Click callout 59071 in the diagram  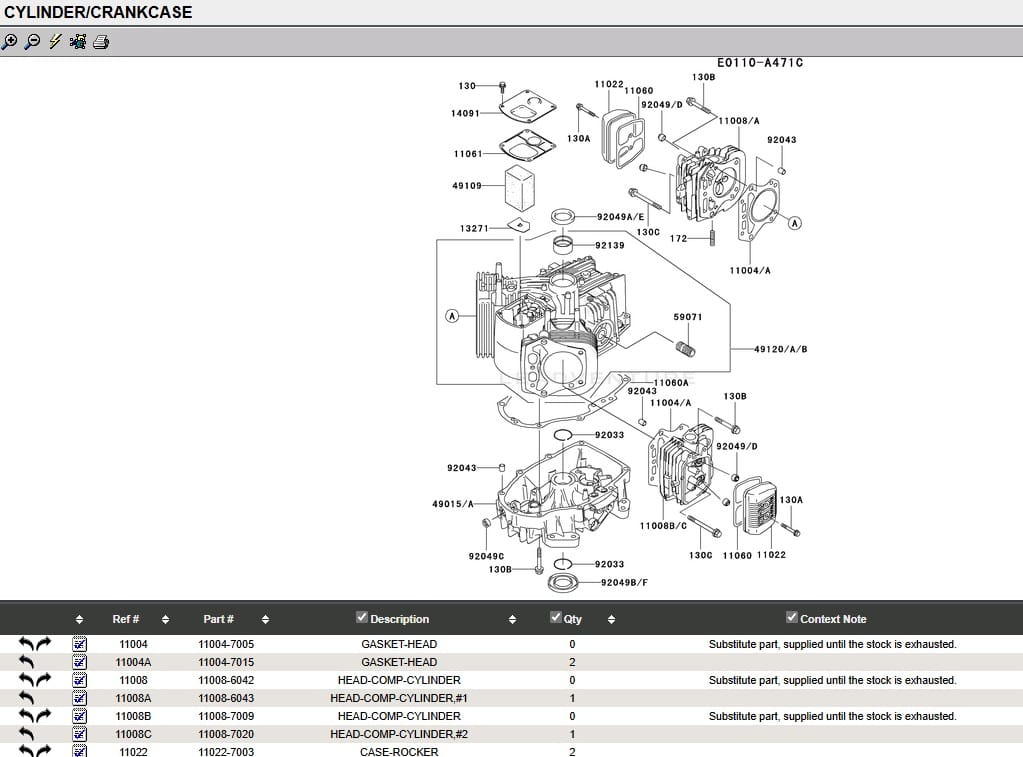point(687,317)
